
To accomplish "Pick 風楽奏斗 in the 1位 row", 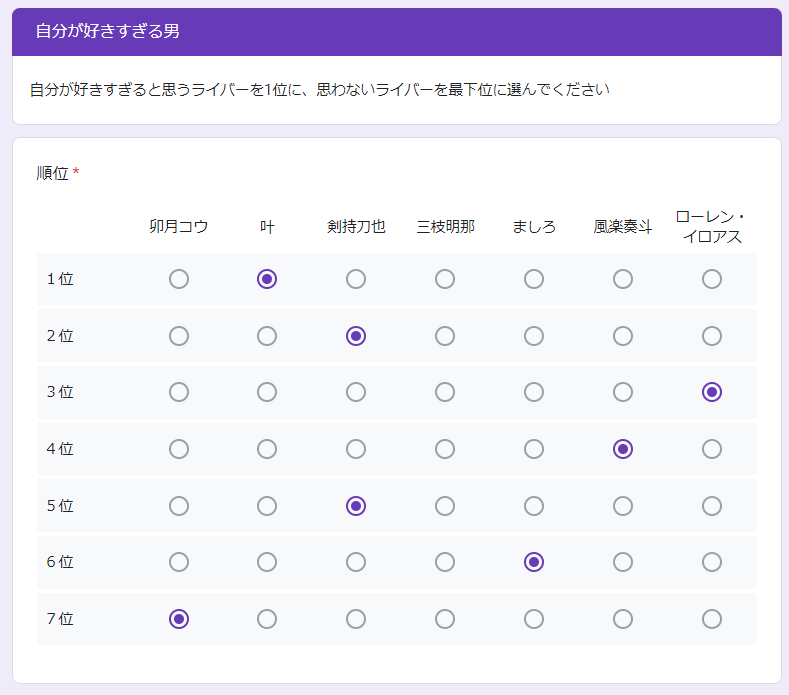I will [623, 279].
